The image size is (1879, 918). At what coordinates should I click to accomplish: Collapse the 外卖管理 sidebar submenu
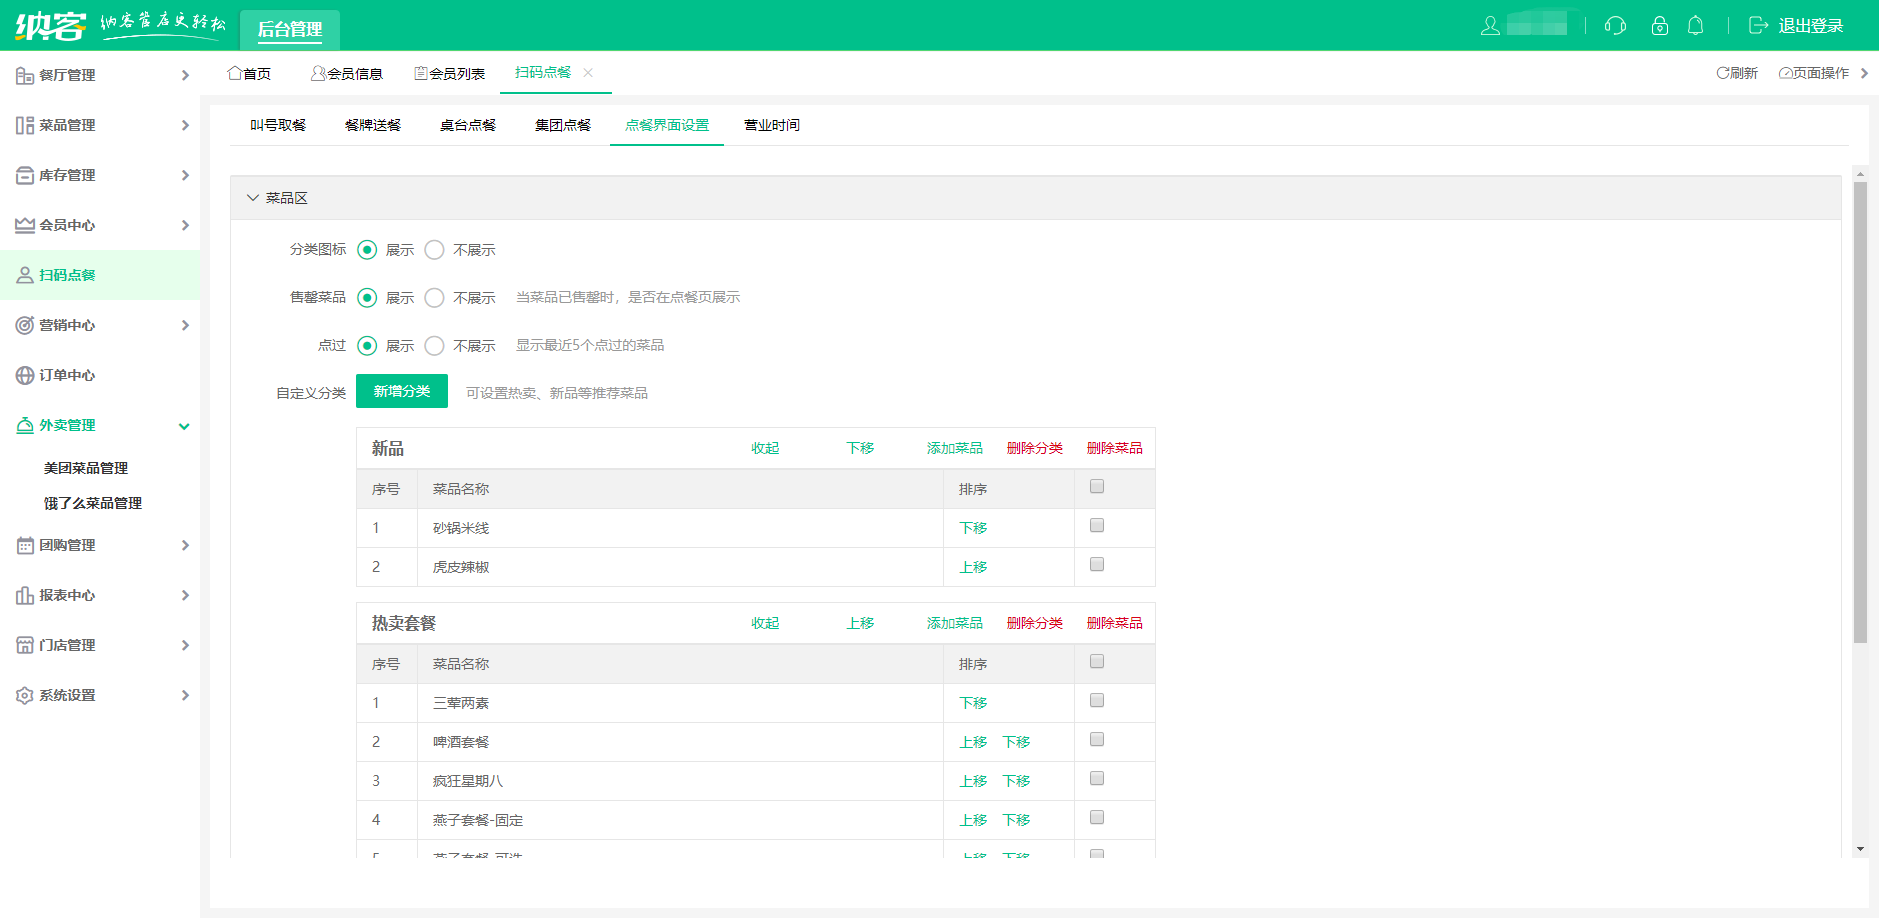tap(184, 425)
